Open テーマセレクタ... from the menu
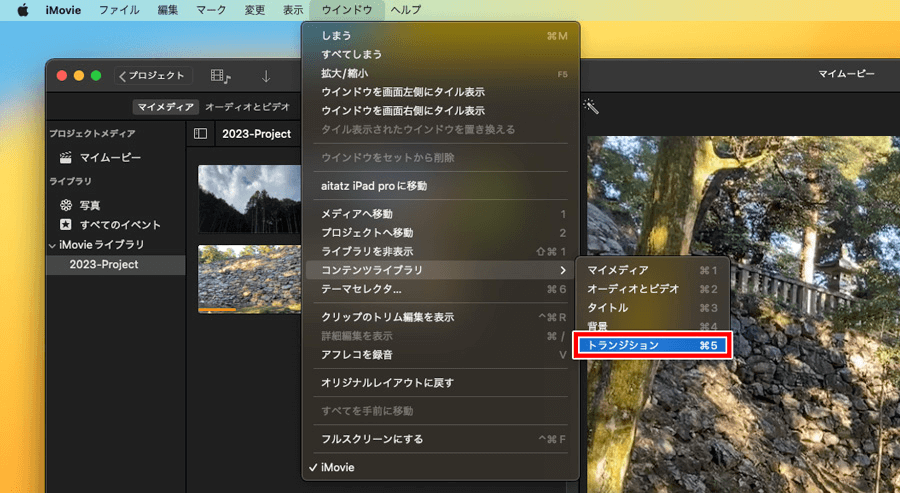Image resolution: width=900 pixels, height=493 pixels. (x=441, y=289)
